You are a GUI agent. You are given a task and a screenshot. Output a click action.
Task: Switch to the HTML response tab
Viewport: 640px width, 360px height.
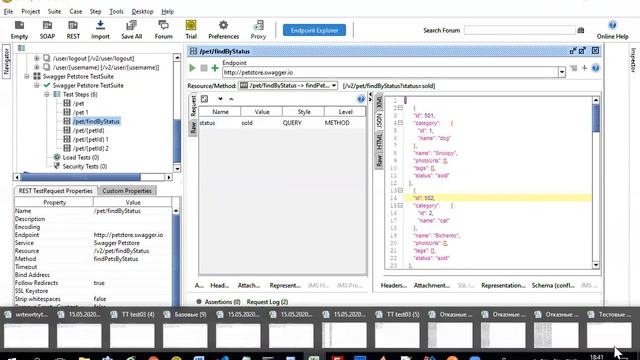pos(379,141)
